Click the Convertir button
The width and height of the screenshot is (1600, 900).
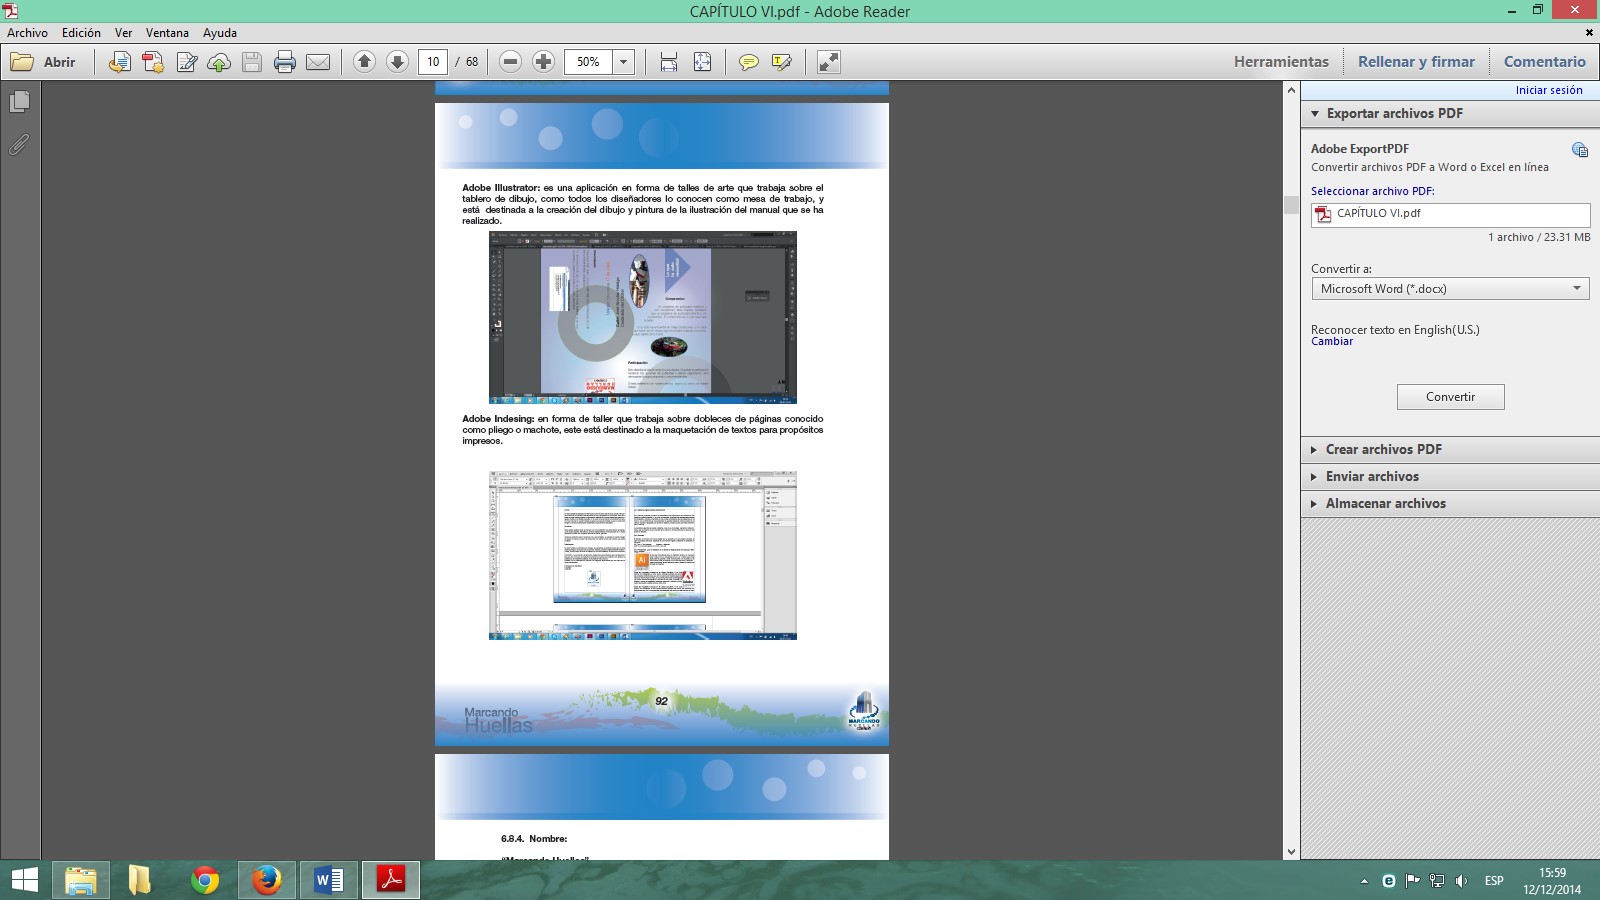[1450, 397]
